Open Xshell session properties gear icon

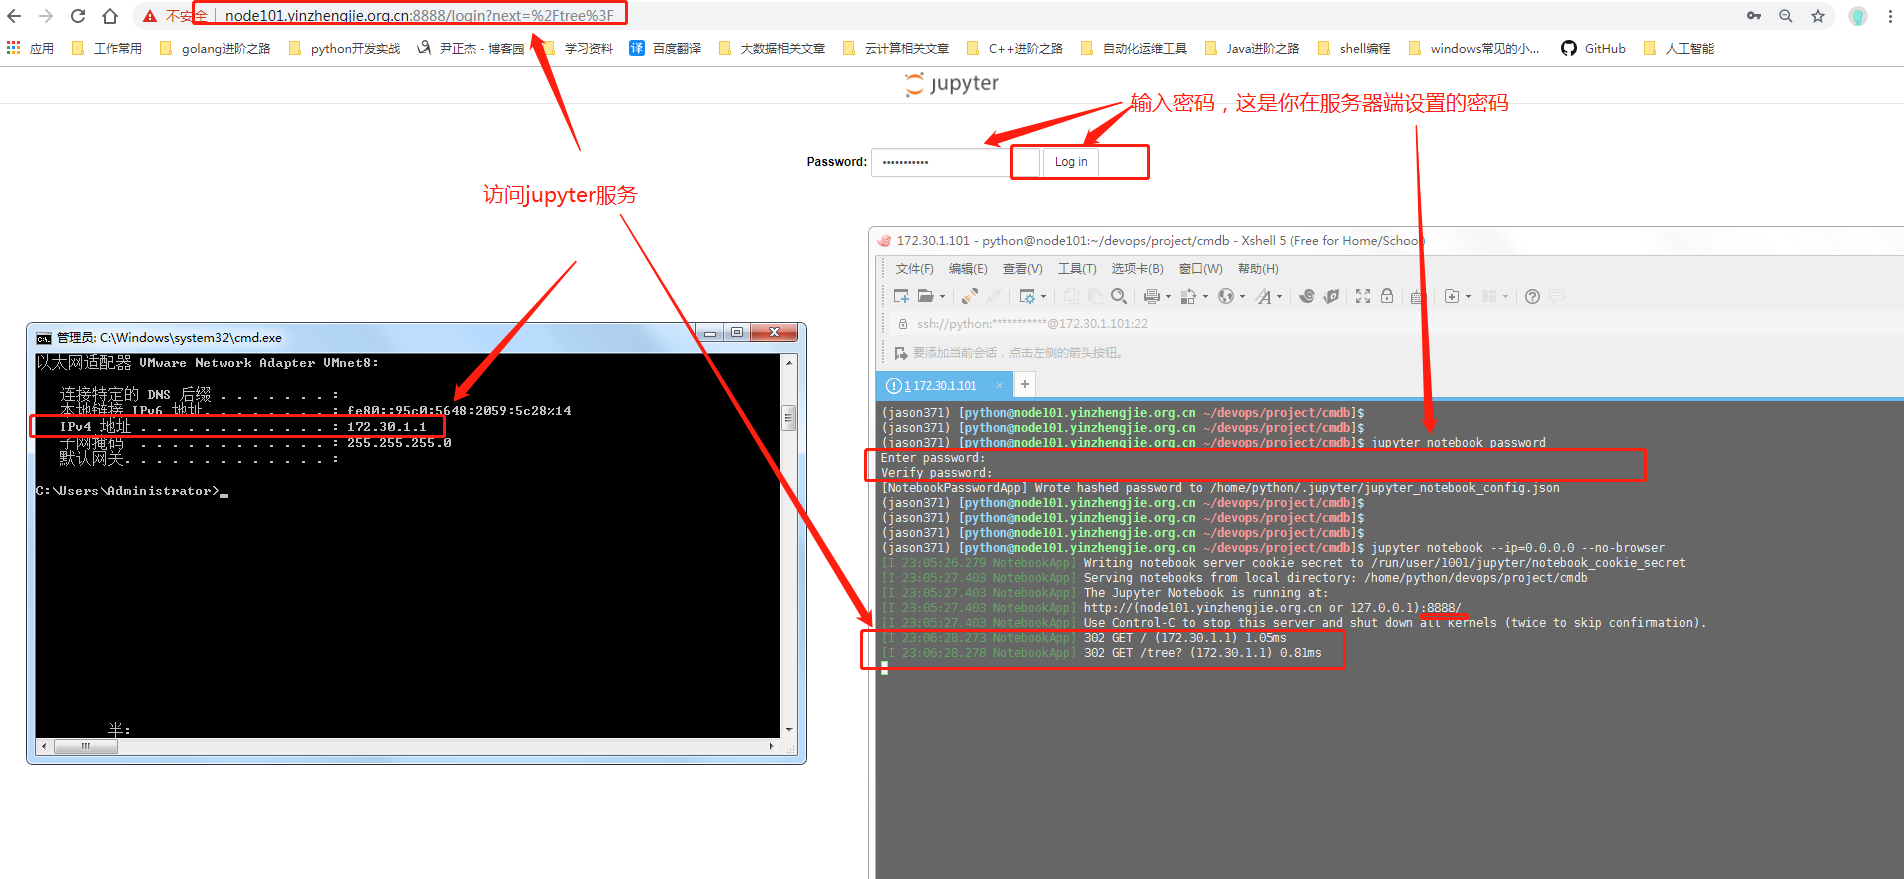tap(1026, 296)
